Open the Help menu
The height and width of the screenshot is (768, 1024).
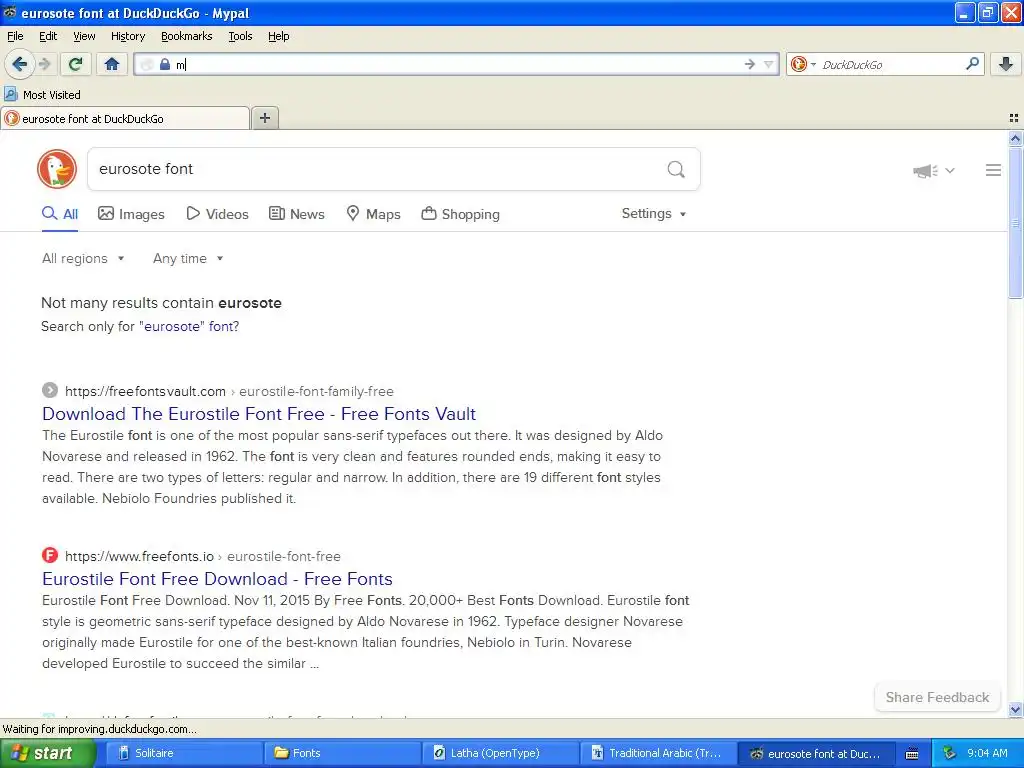278,36
